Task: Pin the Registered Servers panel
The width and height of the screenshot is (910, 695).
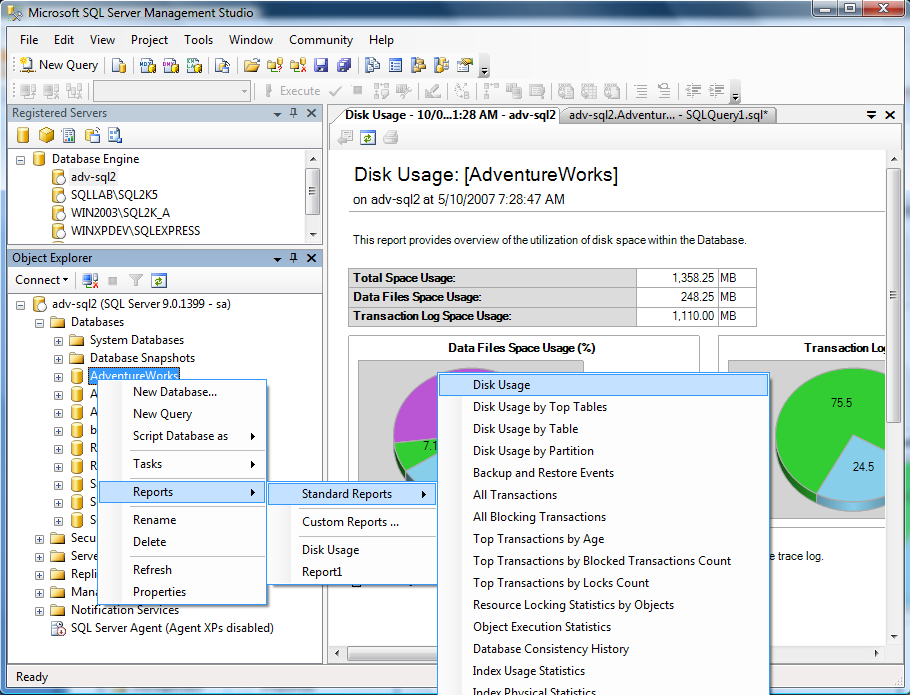Action: click(x=293, y=114)
